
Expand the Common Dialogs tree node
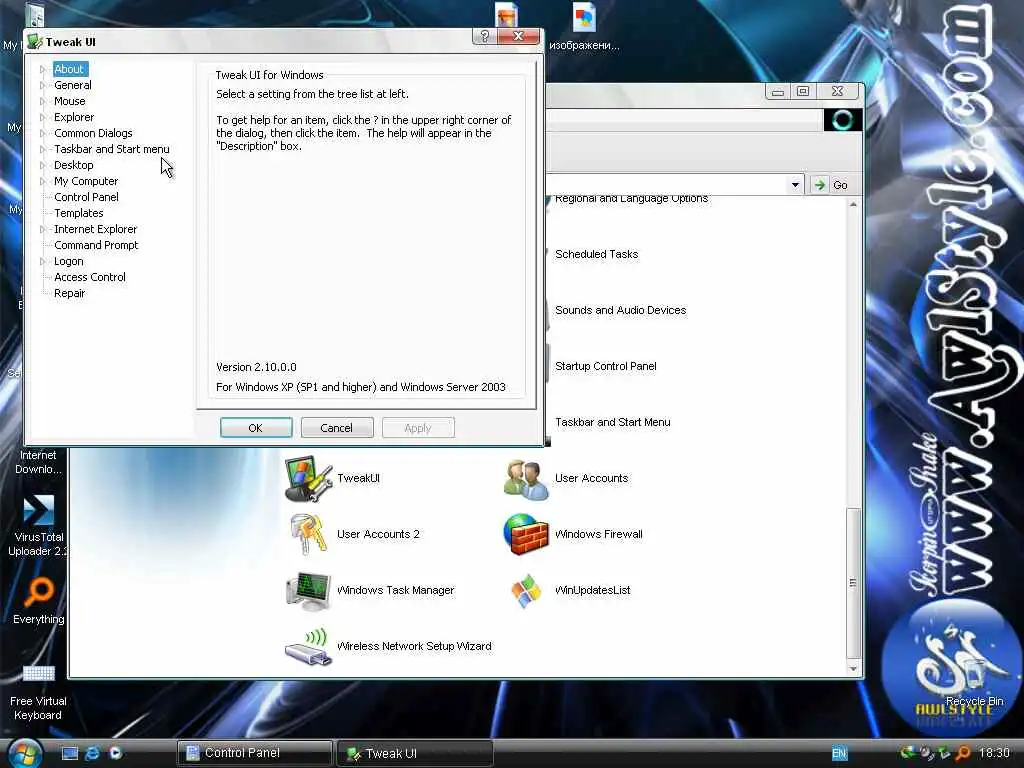tap(42, 133)
